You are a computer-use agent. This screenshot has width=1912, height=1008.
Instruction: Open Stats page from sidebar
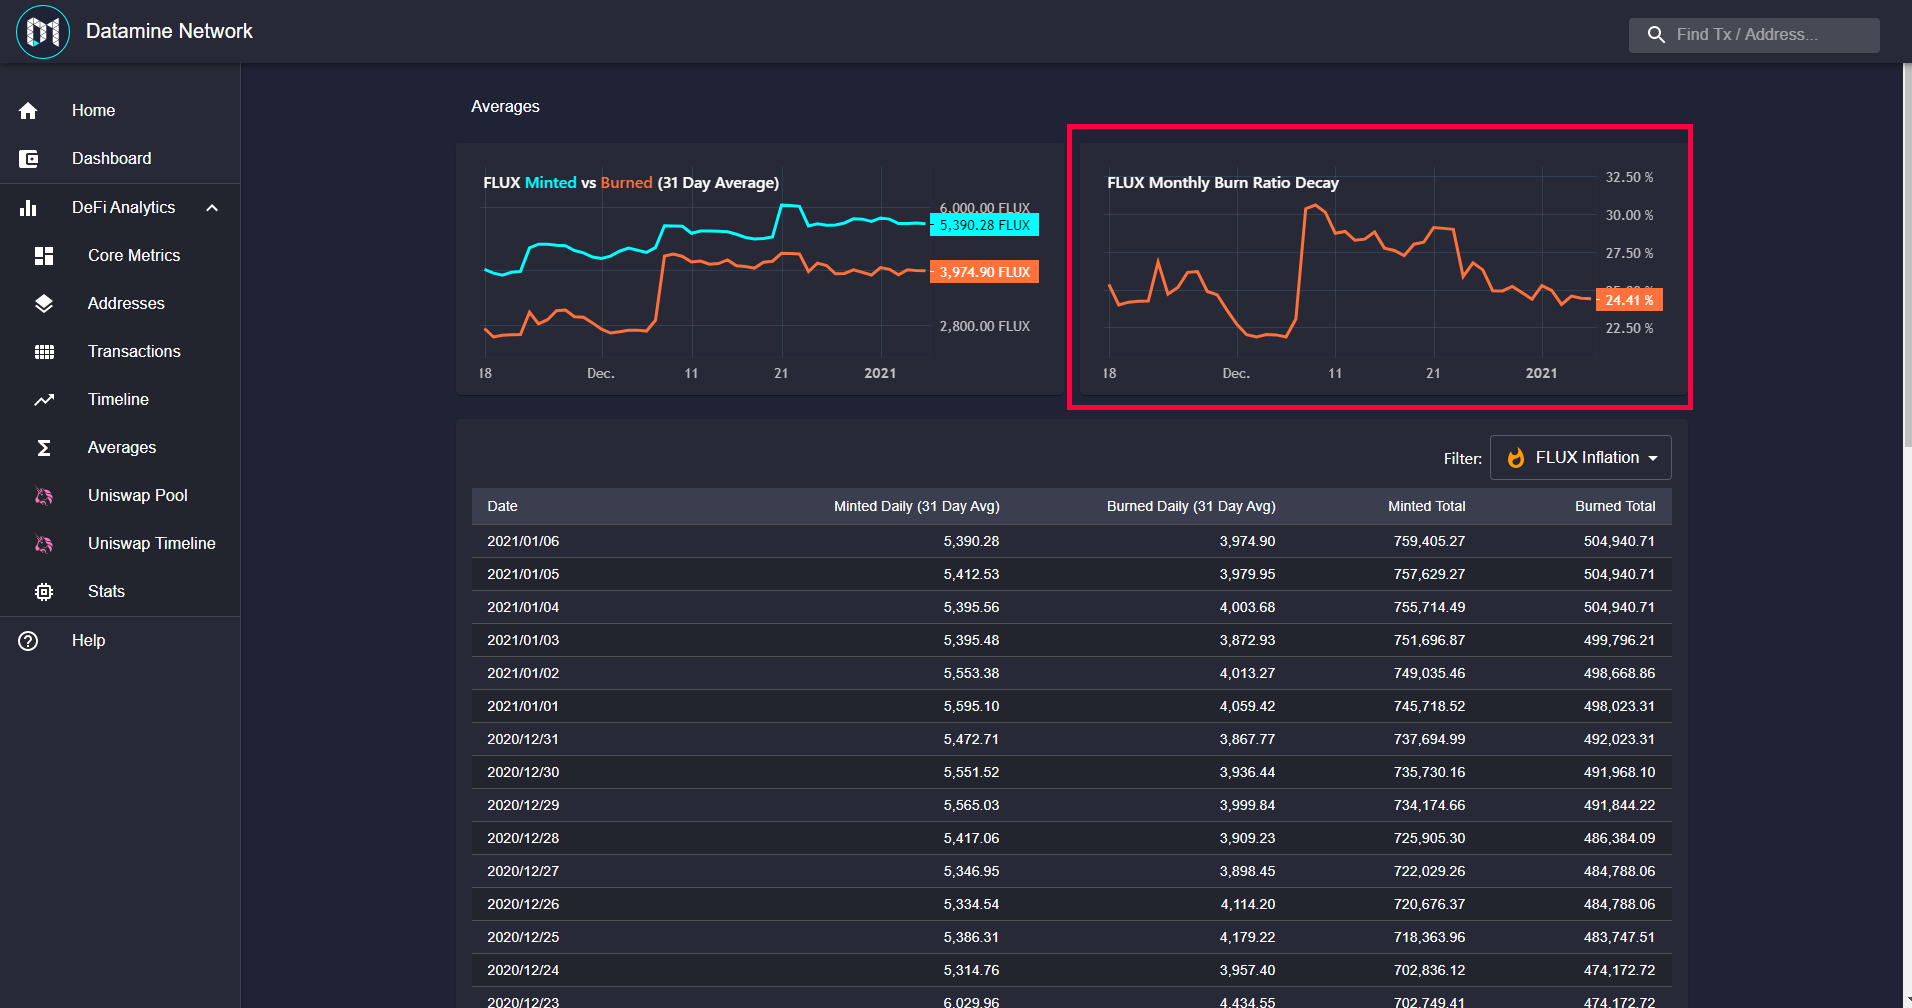[x=120, y=592]
